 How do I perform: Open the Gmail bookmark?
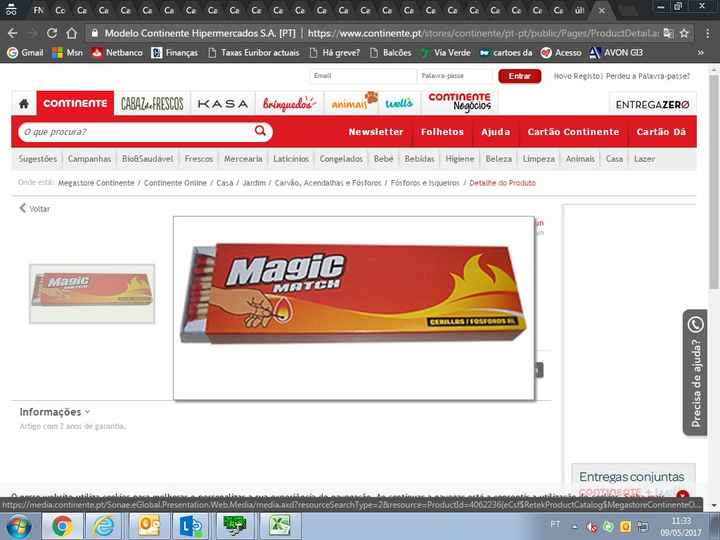[x=26, y=53]
